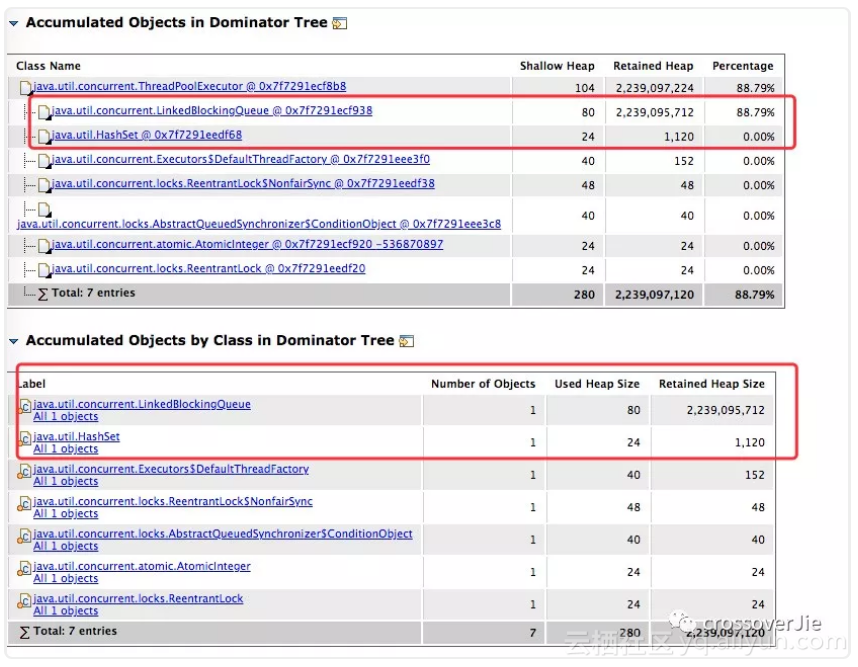Click class icon of NonfairSync label row
The height and width of the screenshot is (667, 858).
coord(24,503)
